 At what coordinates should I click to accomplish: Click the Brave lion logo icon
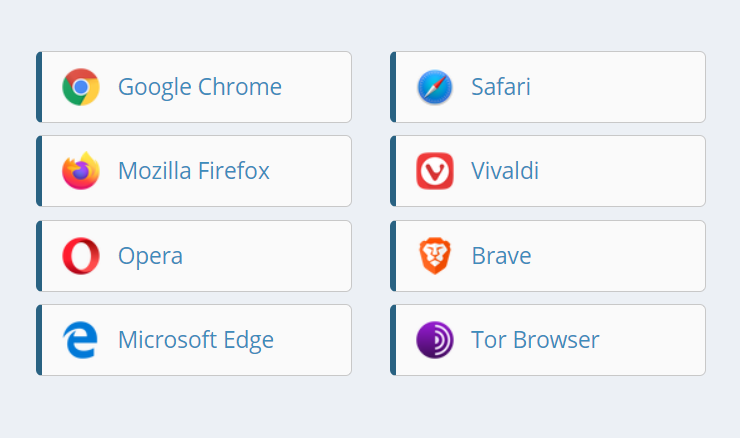(x=435, y=256)
